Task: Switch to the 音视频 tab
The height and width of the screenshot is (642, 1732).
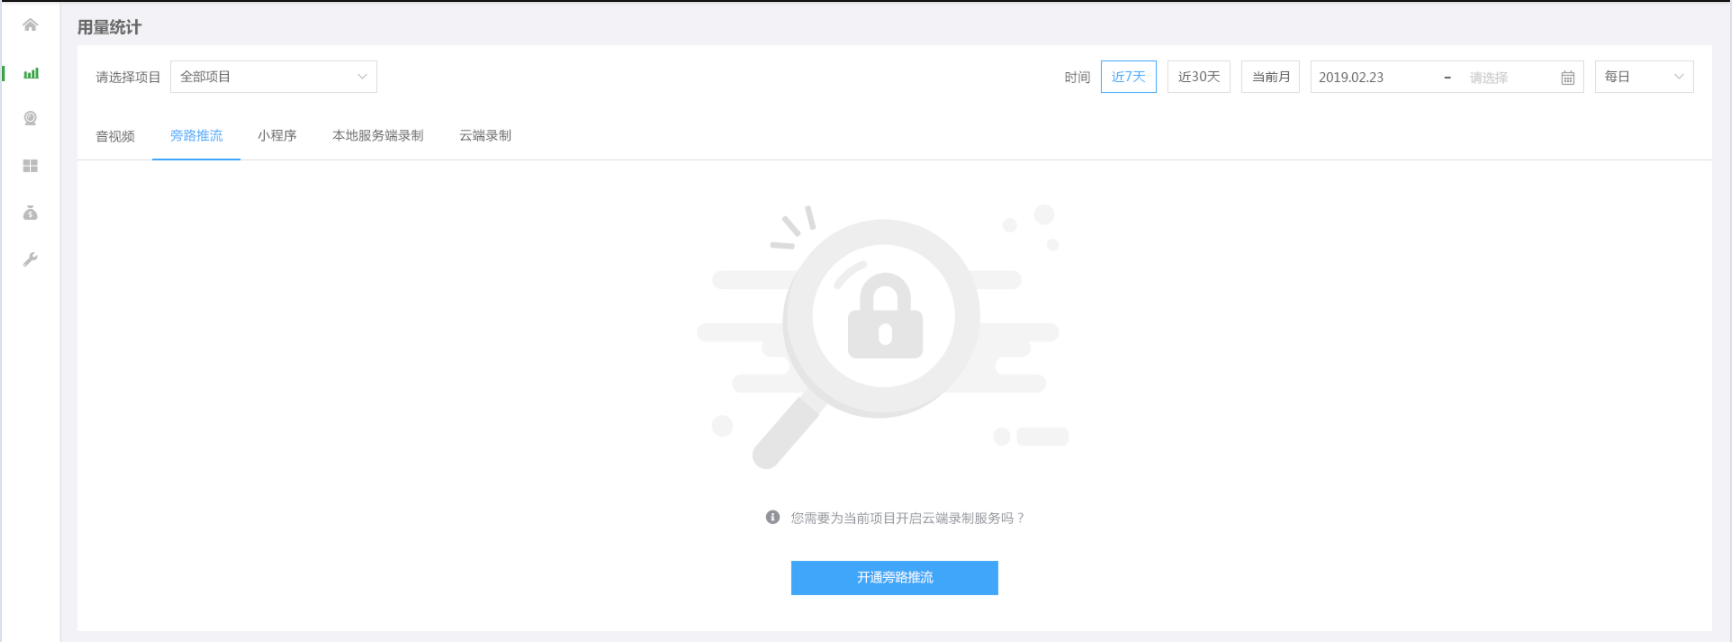Action: tap(115, 136)
